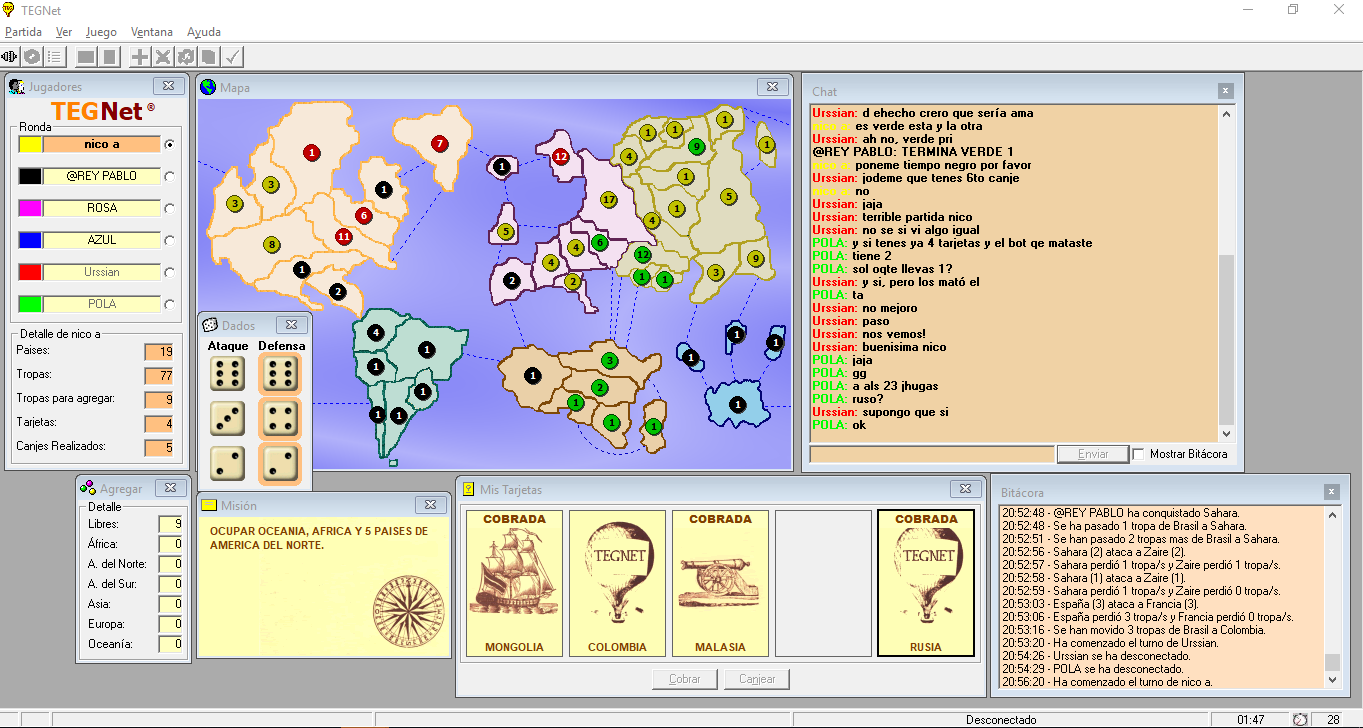Enable the Mostrar Bitácora checkbox
This screenshot has height=728, width=1363.
click(1139, 454)
